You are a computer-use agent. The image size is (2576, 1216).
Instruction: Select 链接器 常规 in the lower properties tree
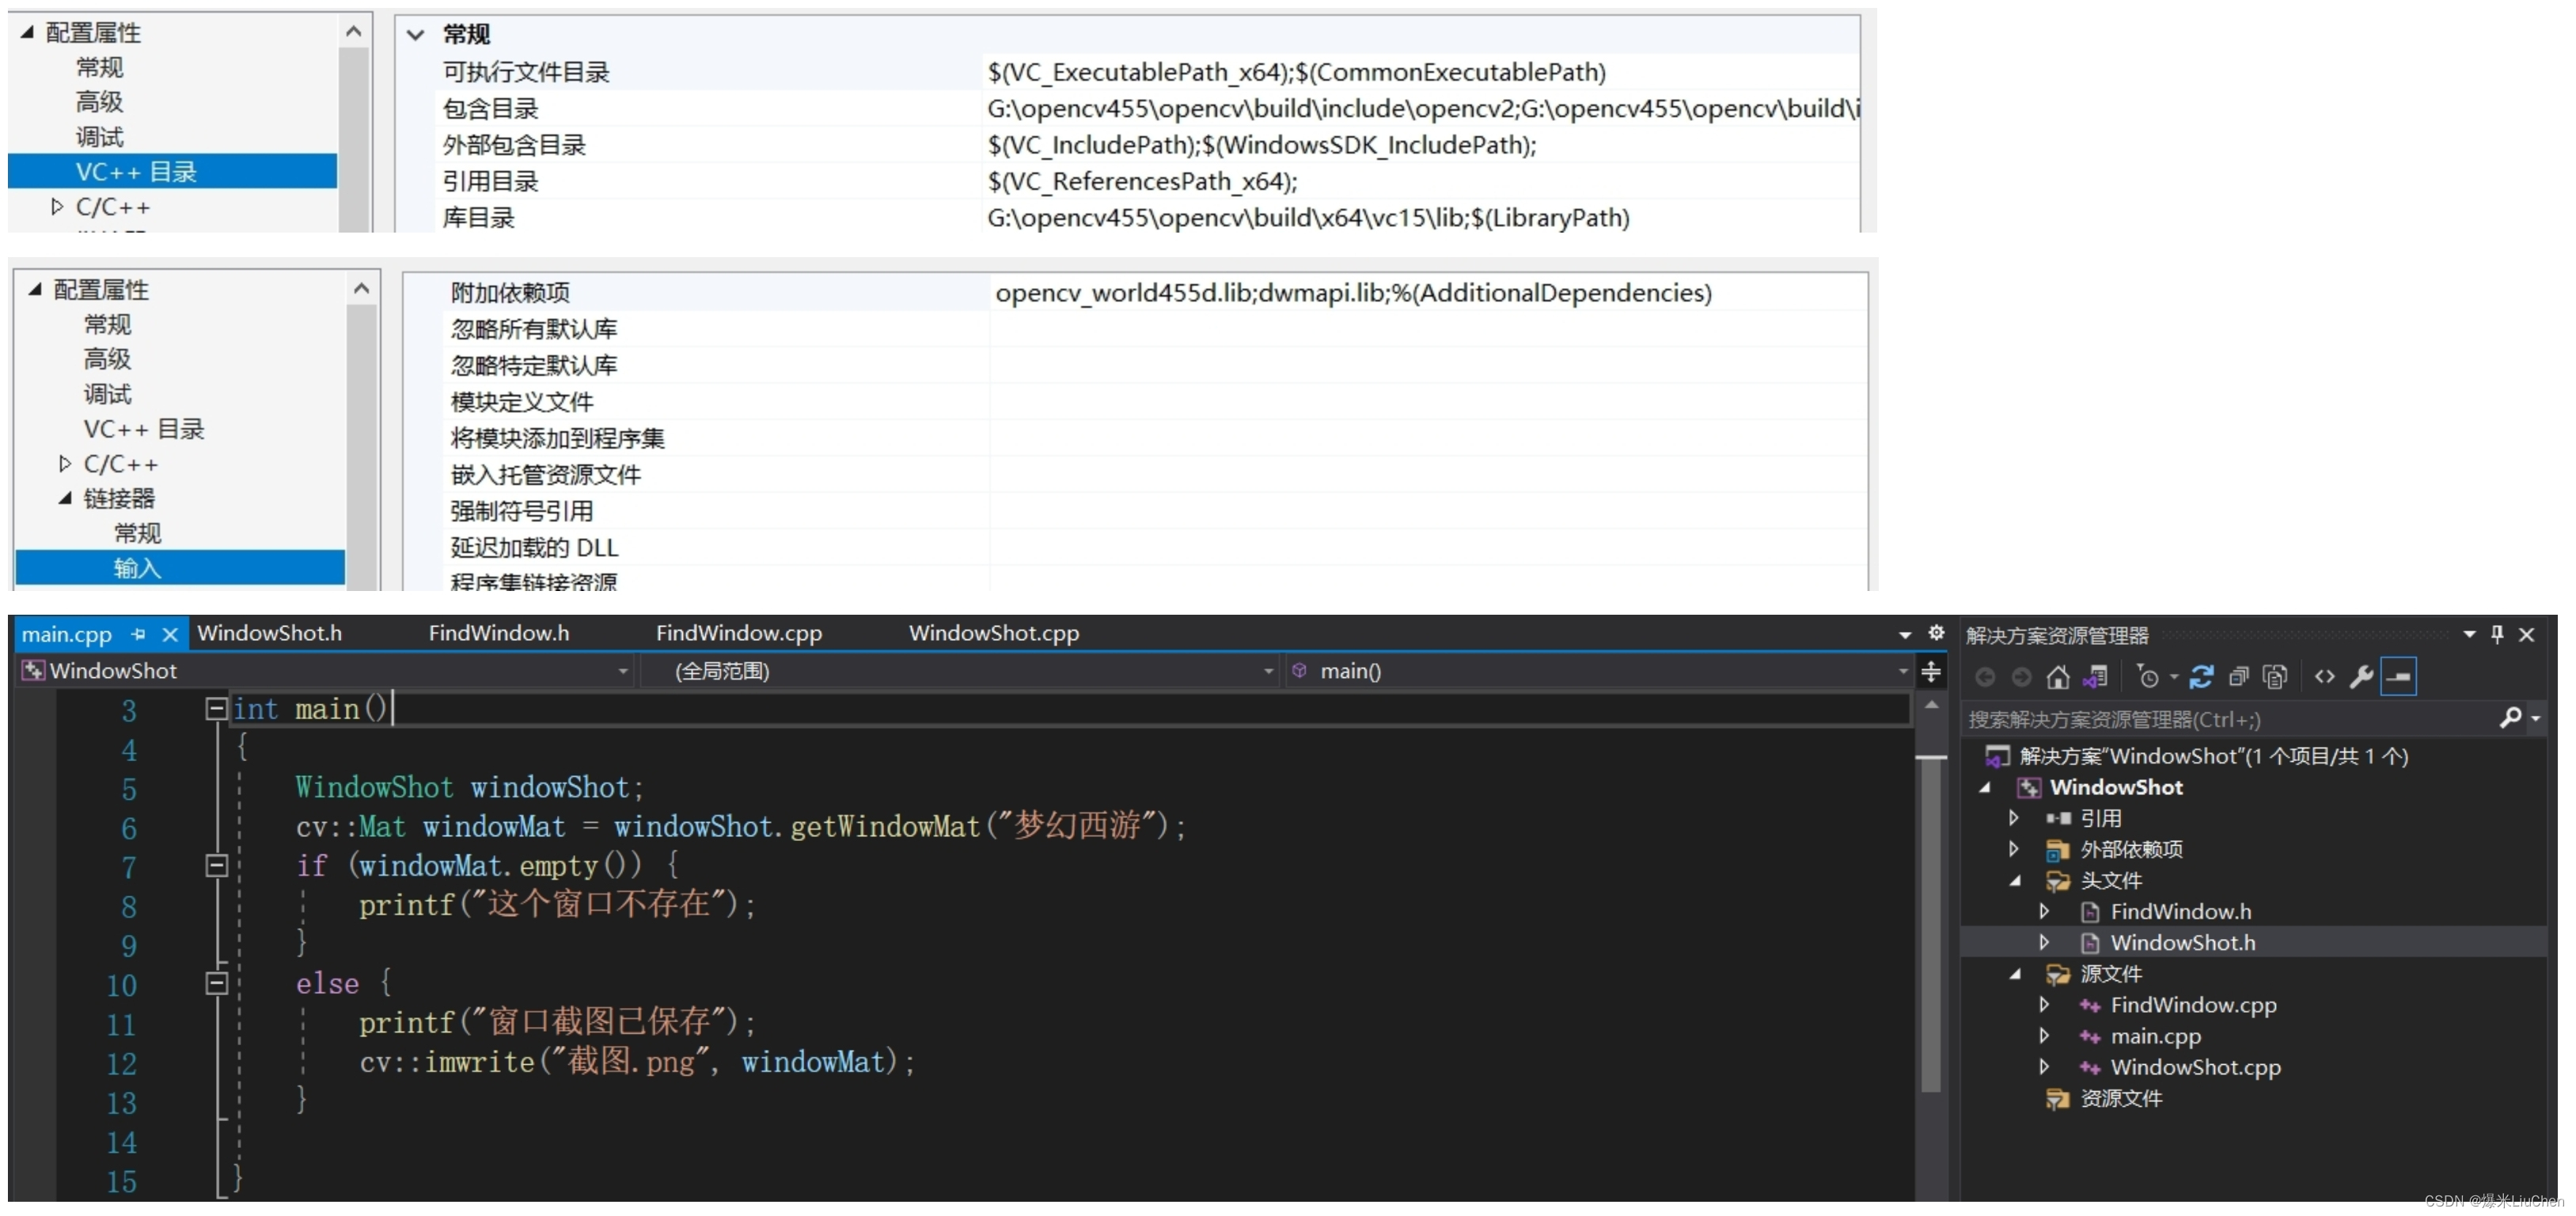click(x=137, y=533)
